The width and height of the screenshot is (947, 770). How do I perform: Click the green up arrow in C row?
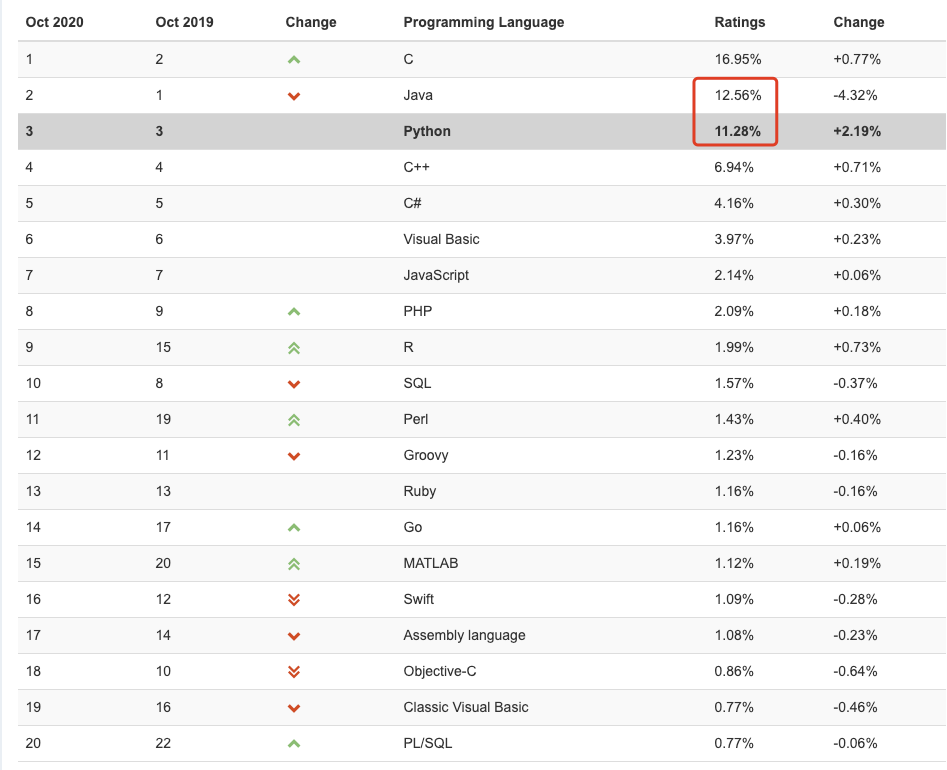tap(294, 60)
